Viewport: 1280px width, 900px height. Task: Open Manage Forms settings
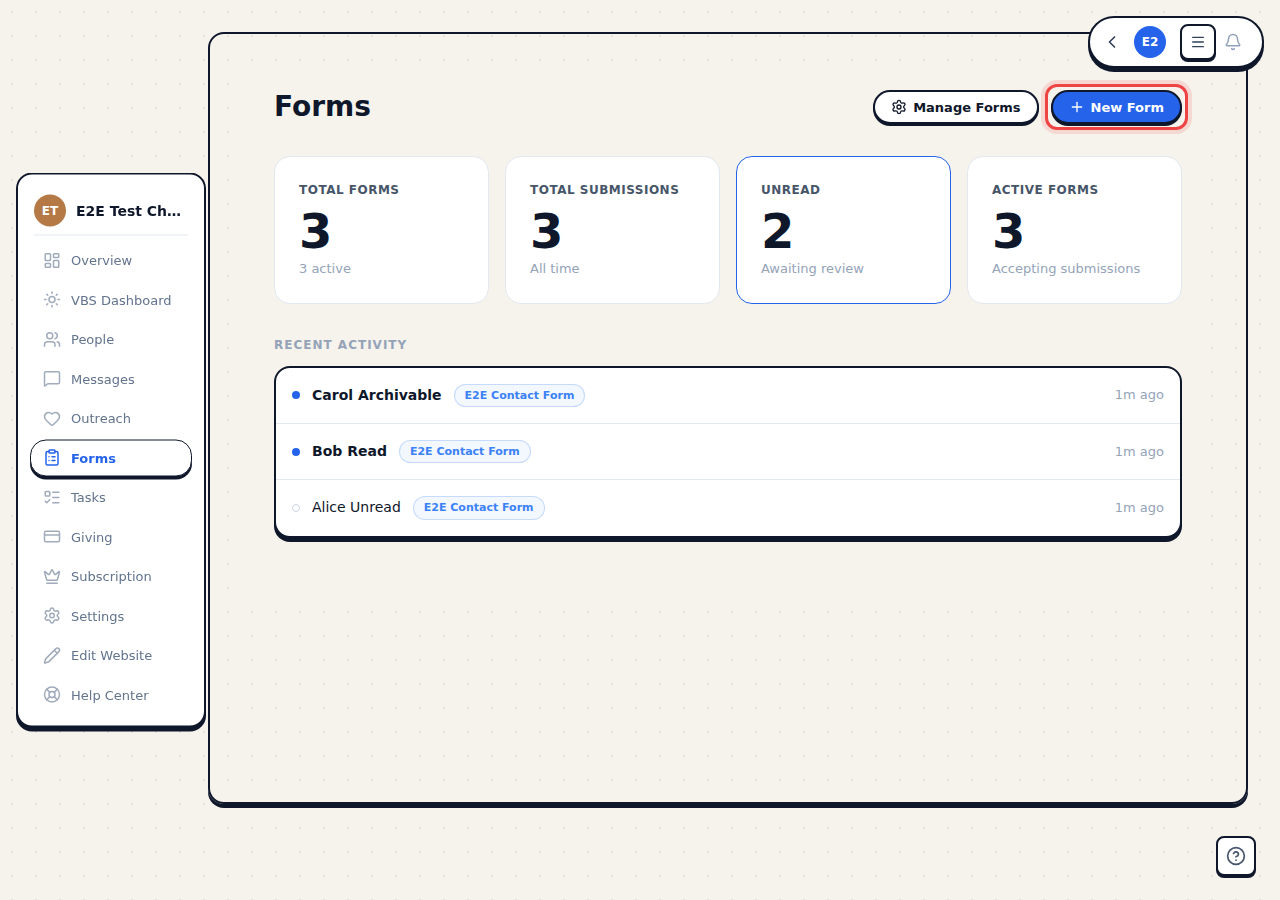point(955,107)
